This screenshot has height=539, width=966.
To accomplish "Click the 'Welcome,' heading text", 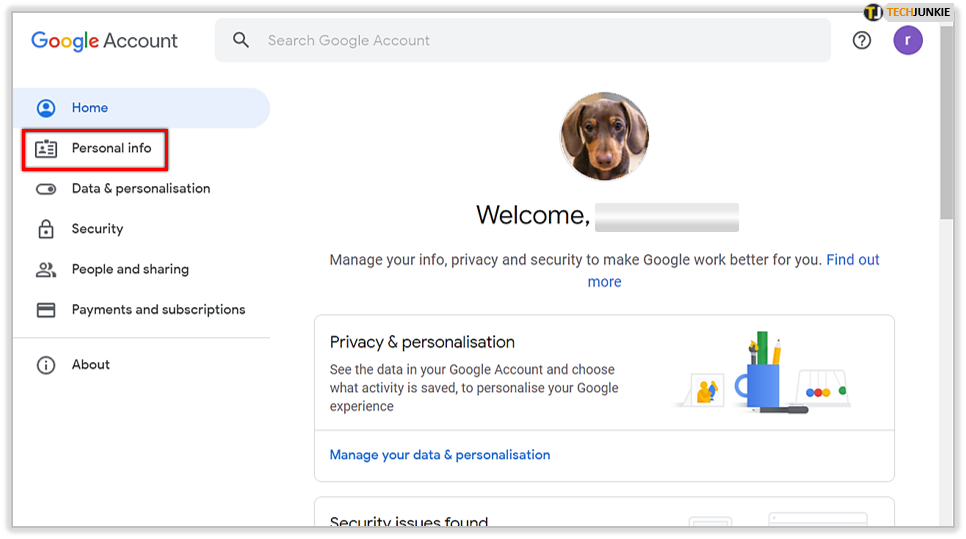I will [x=533, y=215].
